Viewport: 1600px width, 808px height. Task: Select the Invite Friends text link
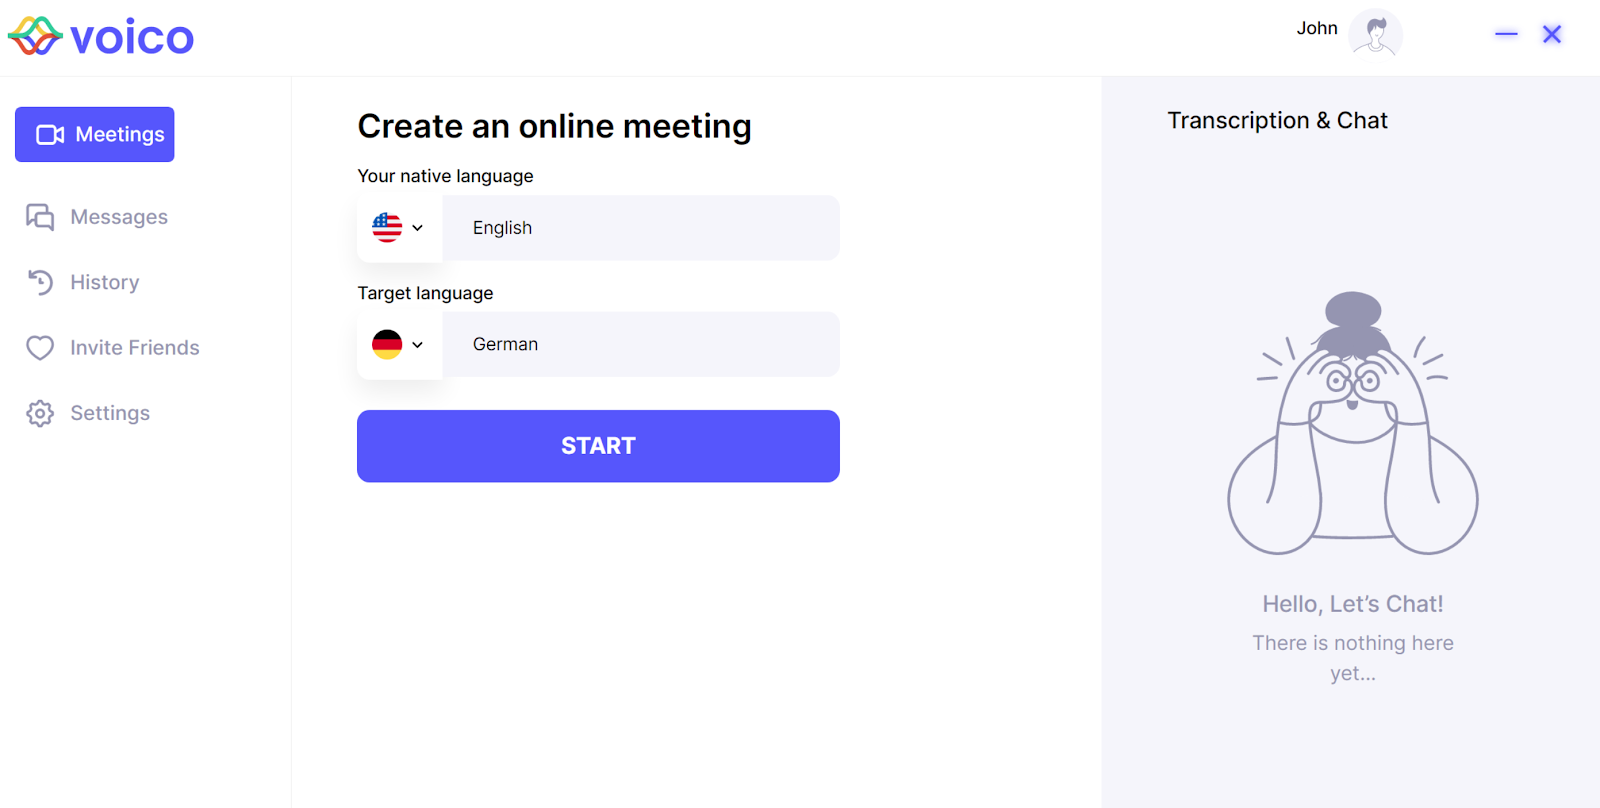click(135, 348)
